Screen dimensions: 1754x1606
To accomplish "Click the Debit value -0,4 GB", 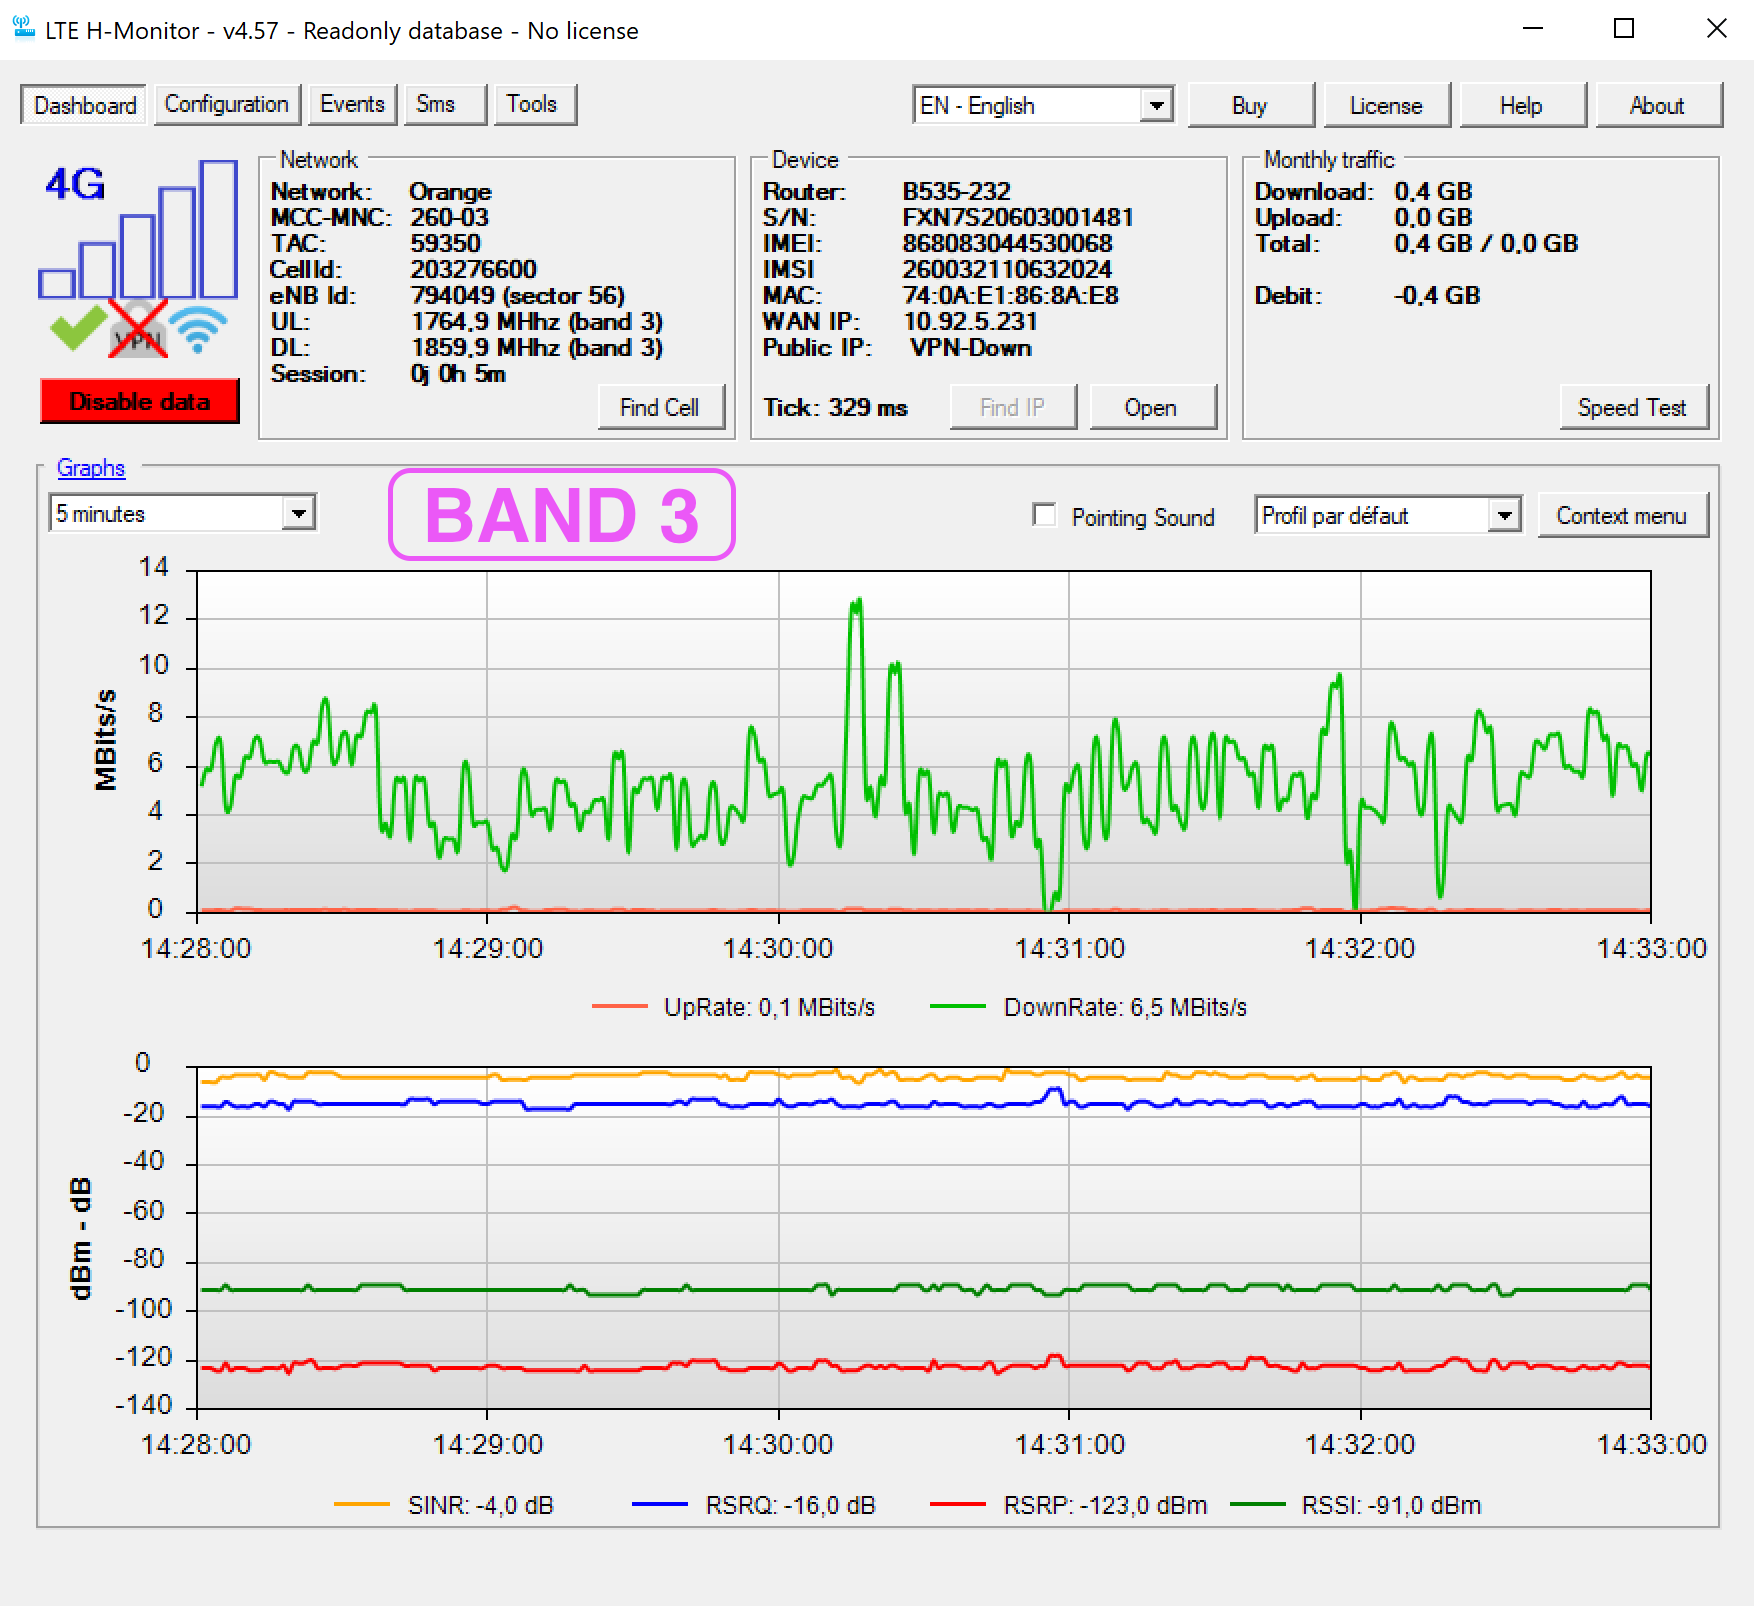I will tap(1437, 295).
